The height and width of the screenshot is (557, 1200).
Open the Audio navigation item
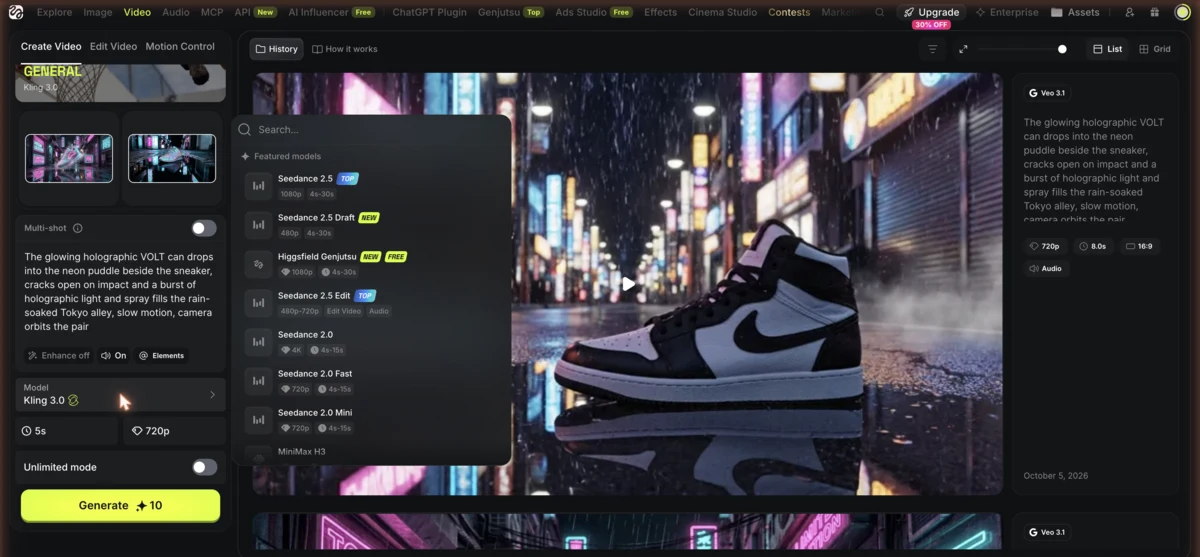tap(176, 12)
